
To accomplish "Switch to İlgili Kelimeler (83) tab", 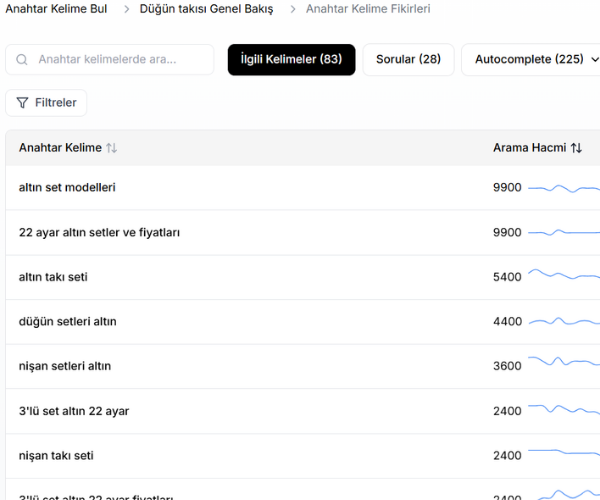I will click(291, 60).
